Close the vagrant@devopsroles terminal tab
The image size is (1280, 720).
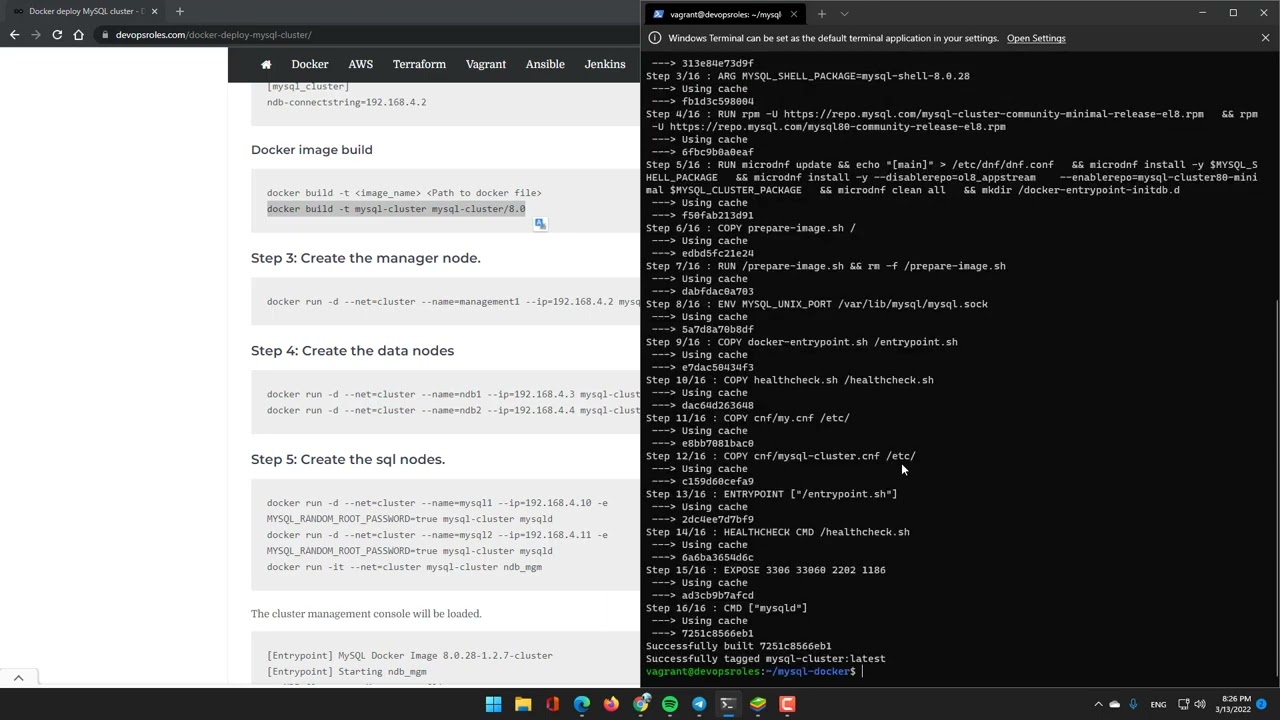coord(794,14)
